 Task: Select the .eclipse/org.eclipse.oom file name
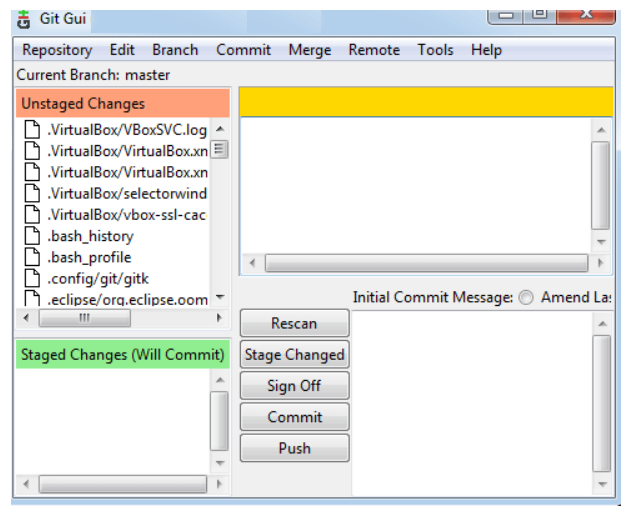click(127, 300)
